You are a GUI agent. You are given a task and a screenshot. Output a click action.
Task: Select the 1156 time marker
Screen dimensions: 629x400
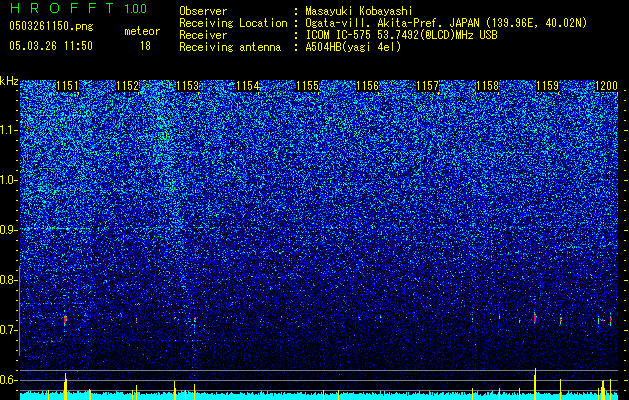click(x=367, y=86)
